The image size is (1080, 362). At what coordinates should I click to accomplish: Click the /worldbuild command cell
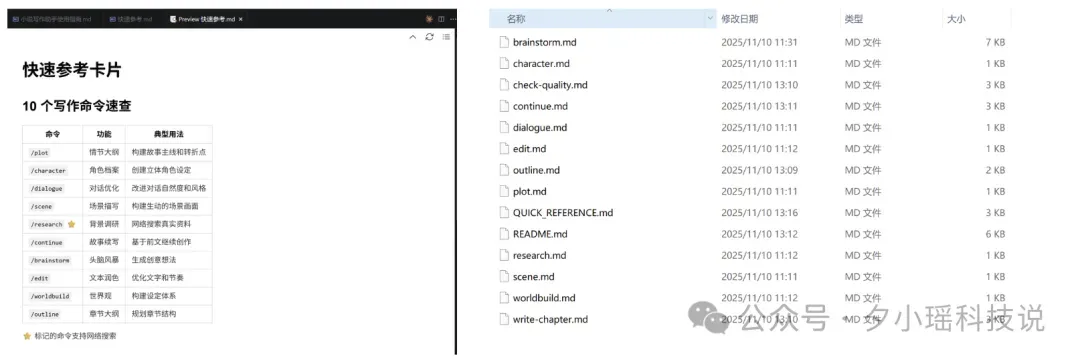coord(50,296)
